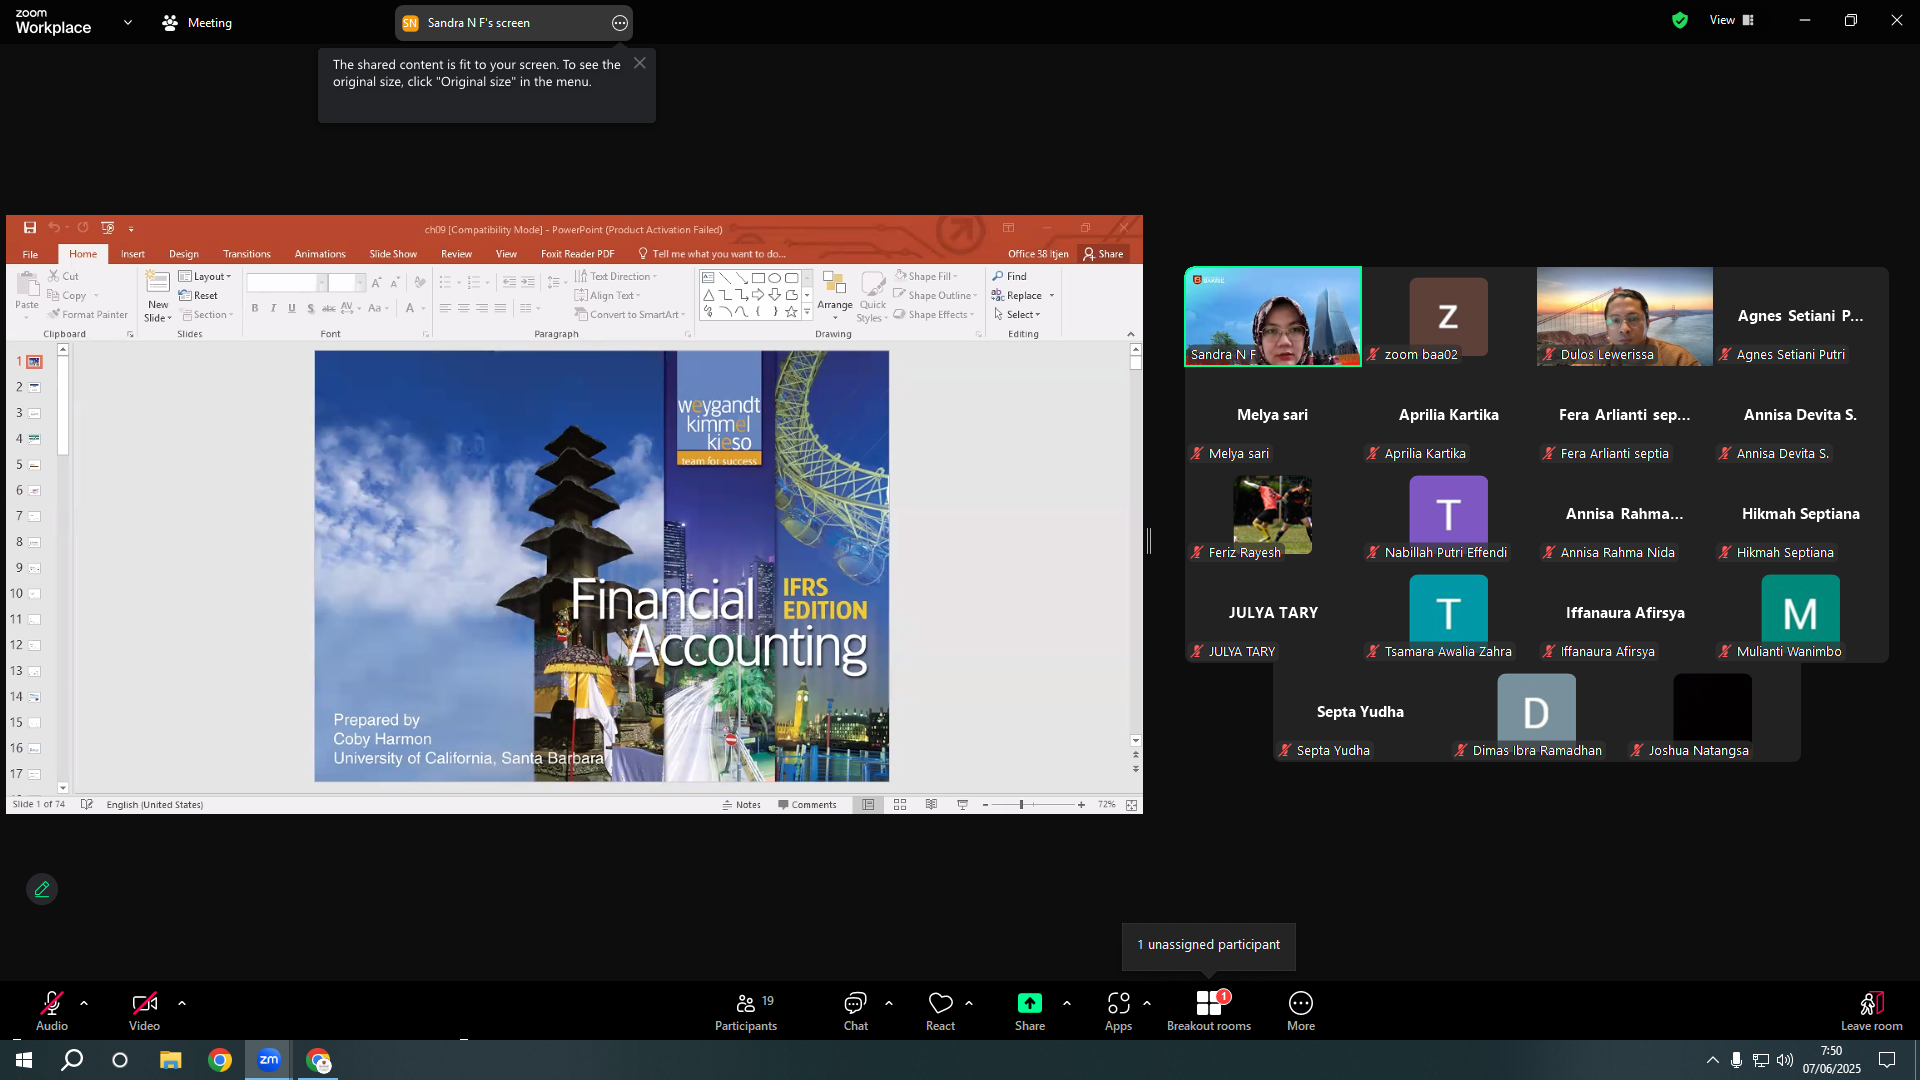
Task: Toggle Bold formatting
Action: click(x=255, y=308)
